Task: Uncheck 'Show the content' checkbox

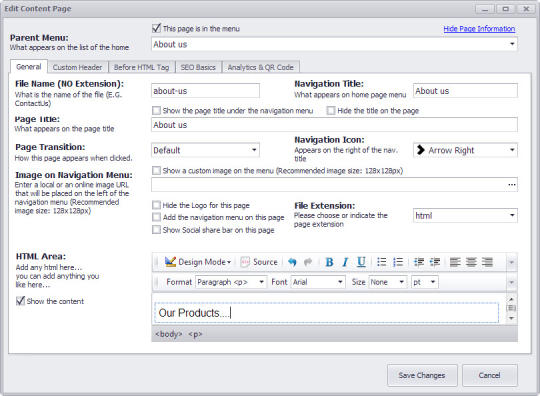Action: pyautogui.click(x=20, y=301)
